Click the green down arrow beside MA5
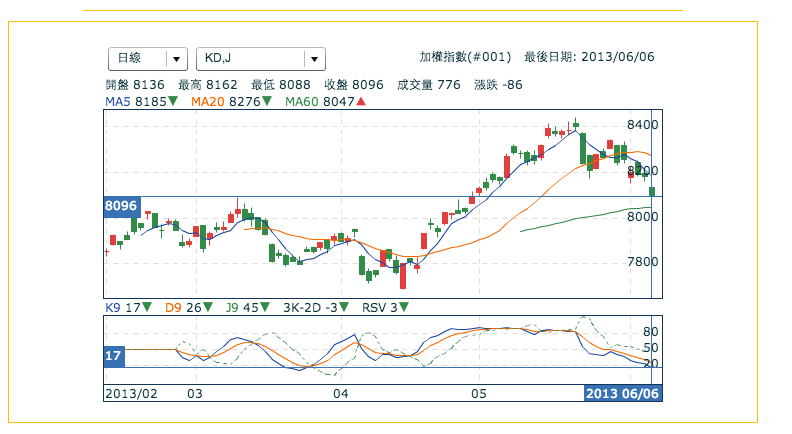 click(173, 102)
